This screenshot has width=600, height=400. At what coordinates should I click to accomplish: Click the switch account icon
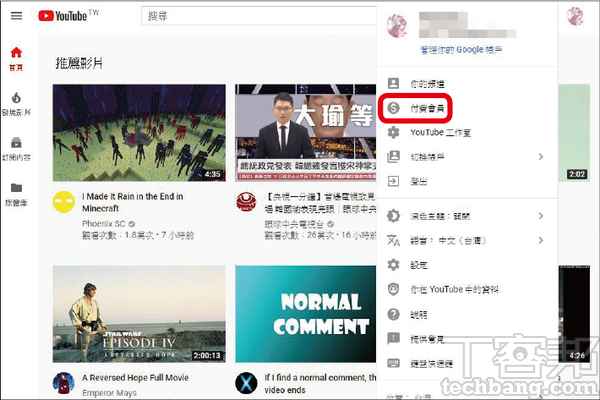pos(393,157)
